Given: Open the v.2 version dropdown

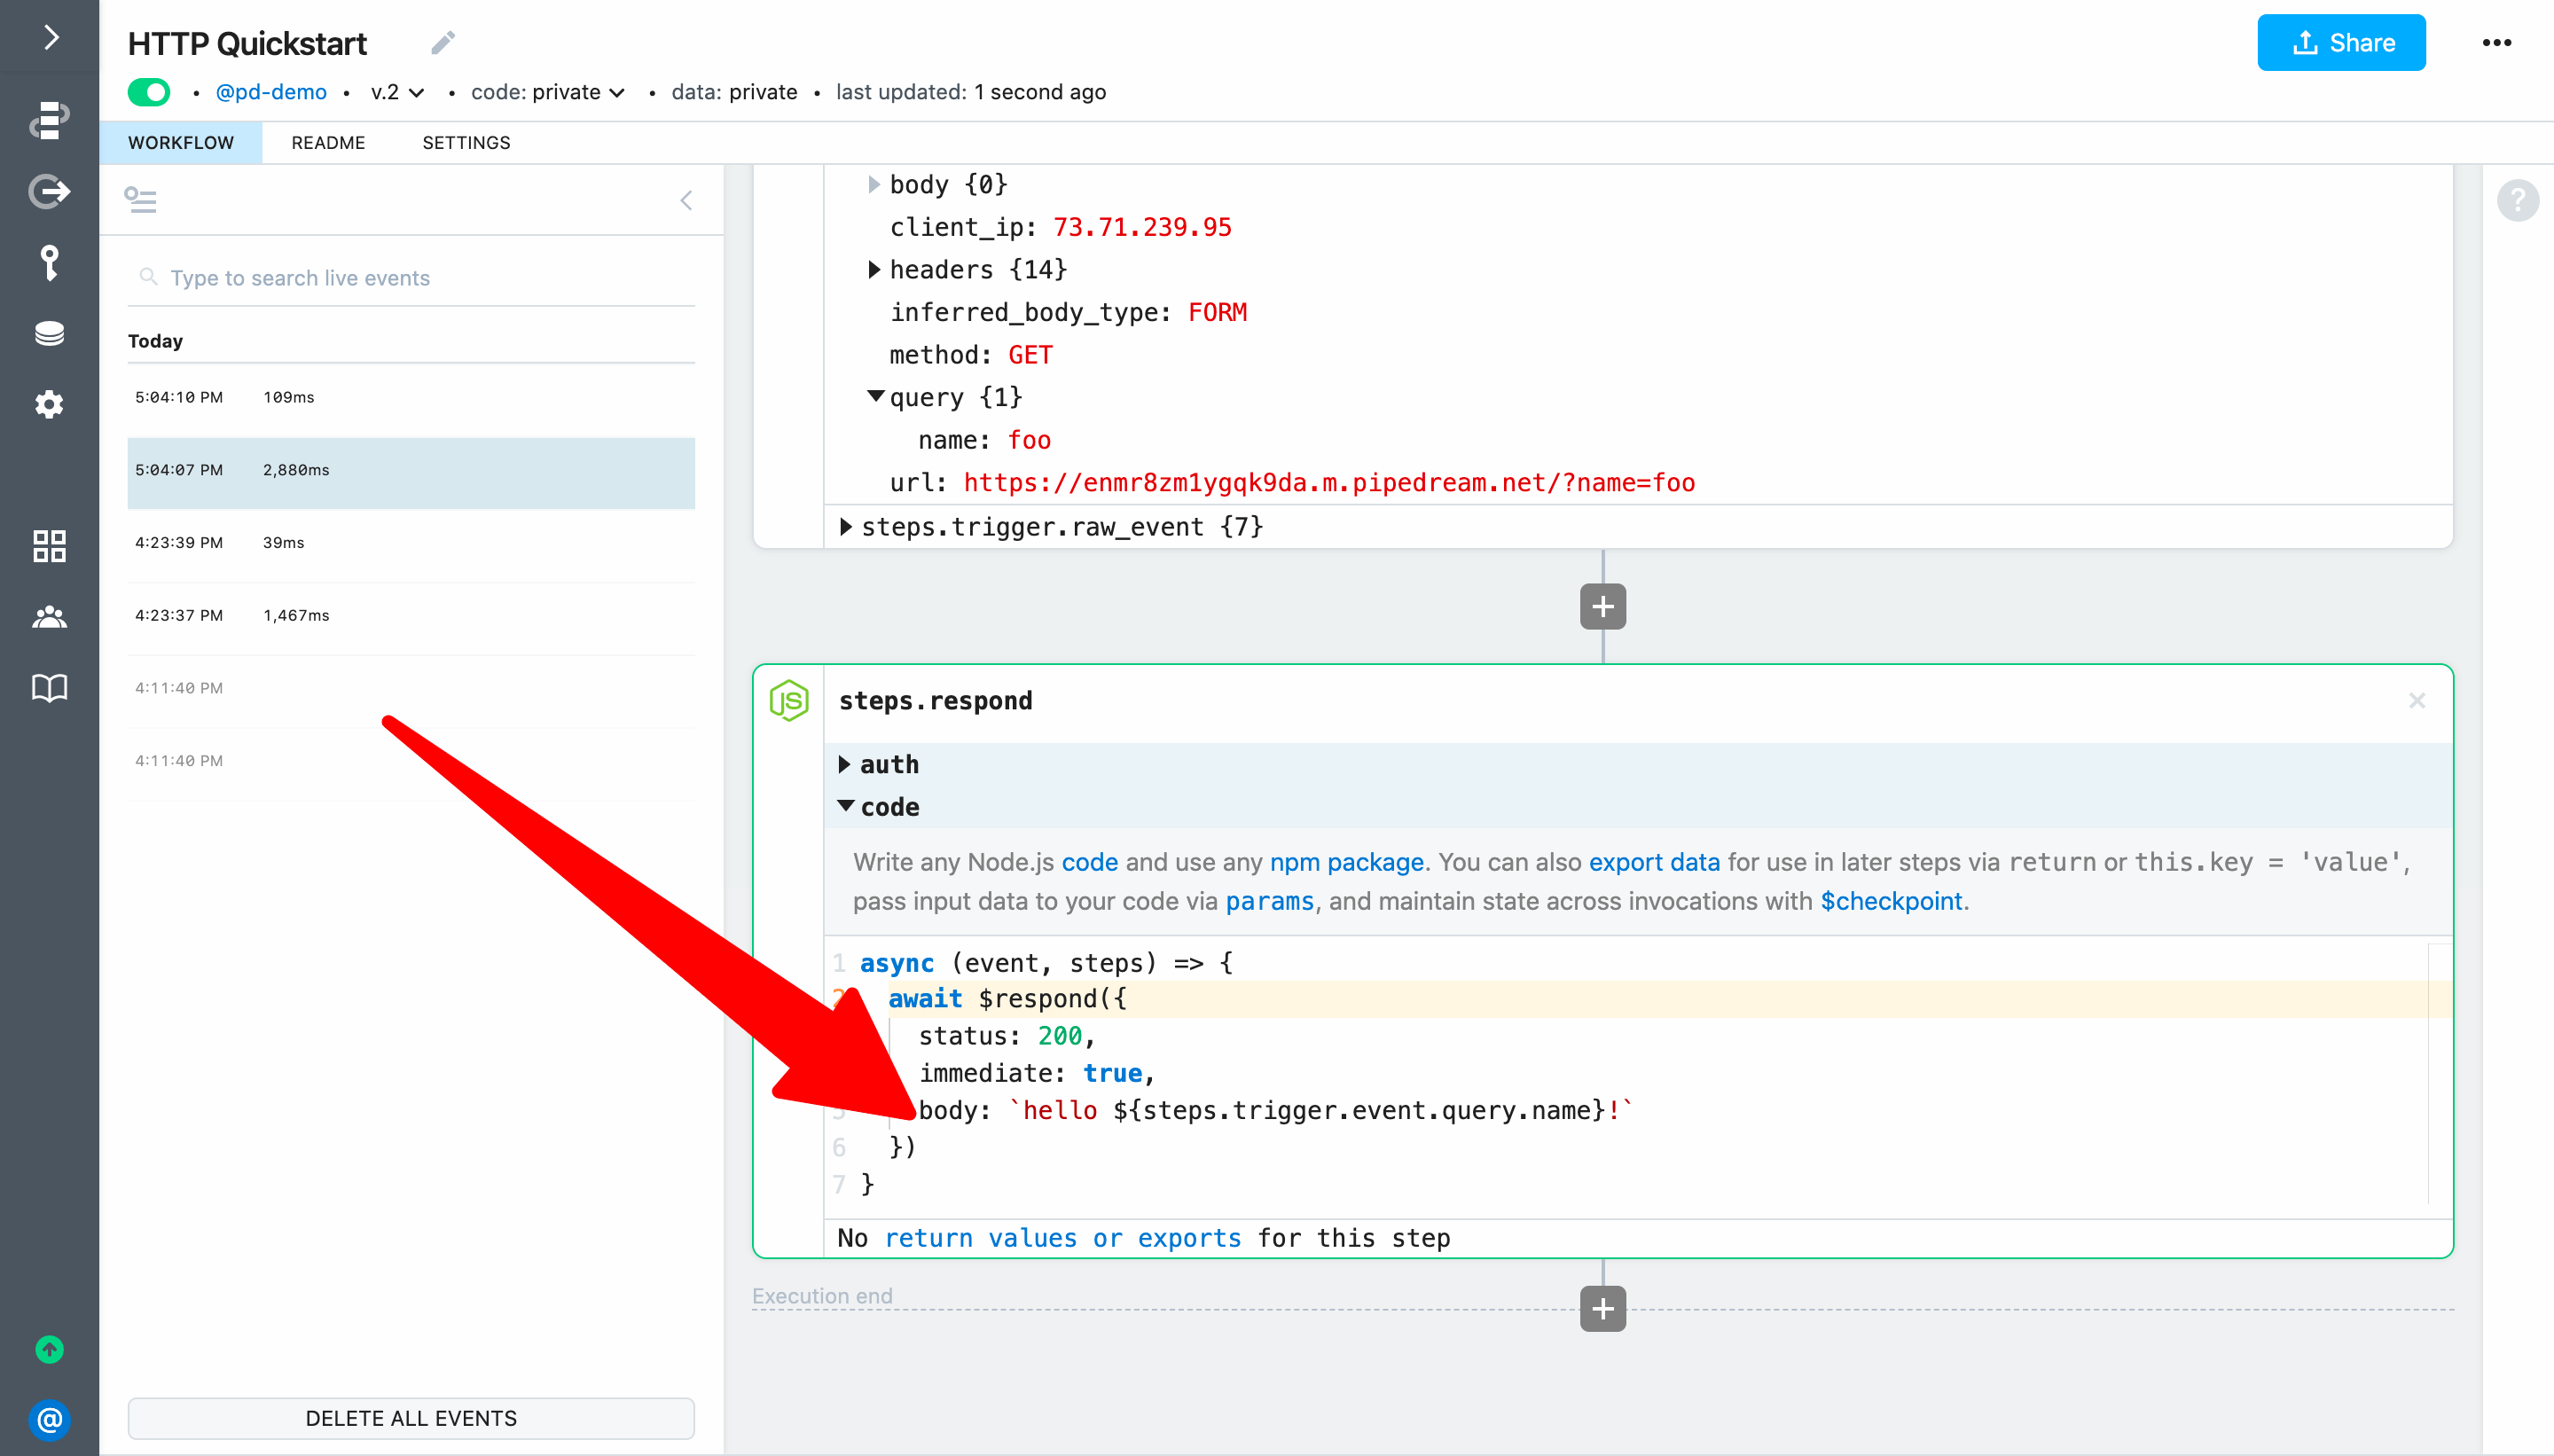Looking at the screenshot, I should click(397, 92).
